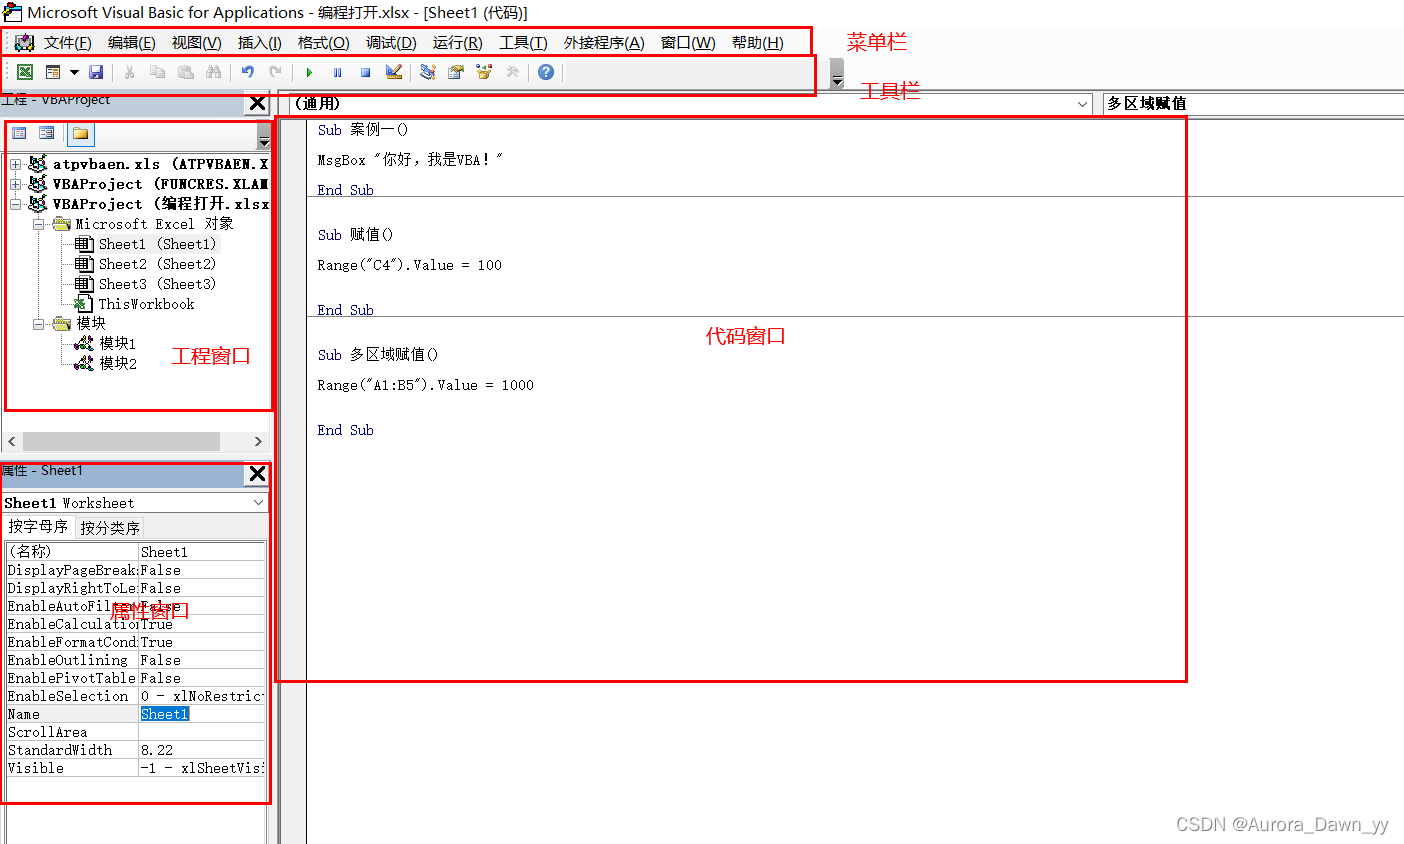Select 模块1 in project tree
Image resolution: width=1404 pixels, height=844 pixels.
click(x=117, y=344)
